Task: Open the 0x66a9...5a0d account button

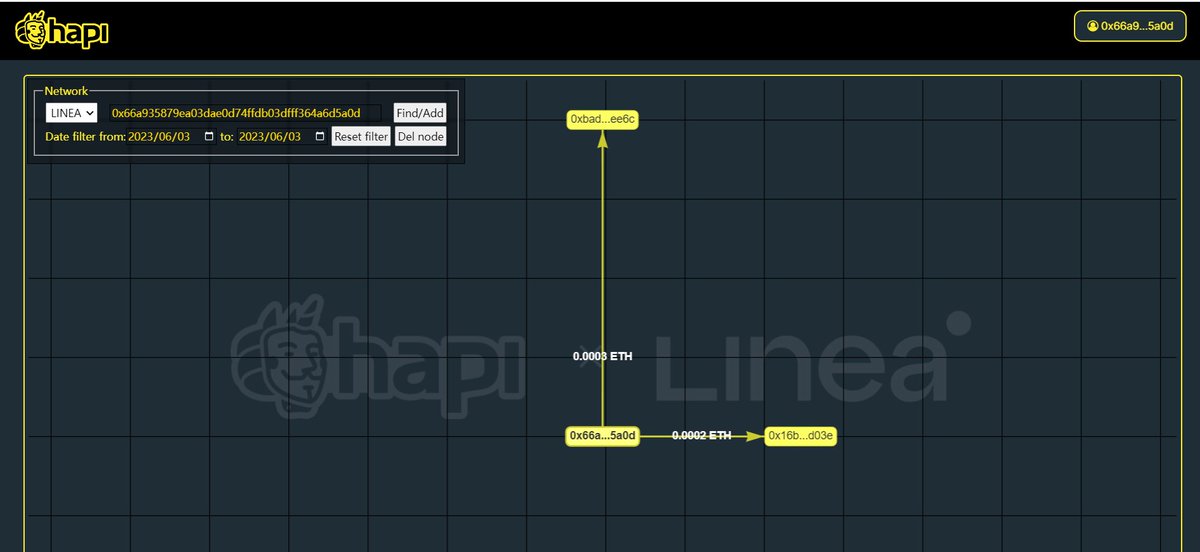Action: 1130,26
